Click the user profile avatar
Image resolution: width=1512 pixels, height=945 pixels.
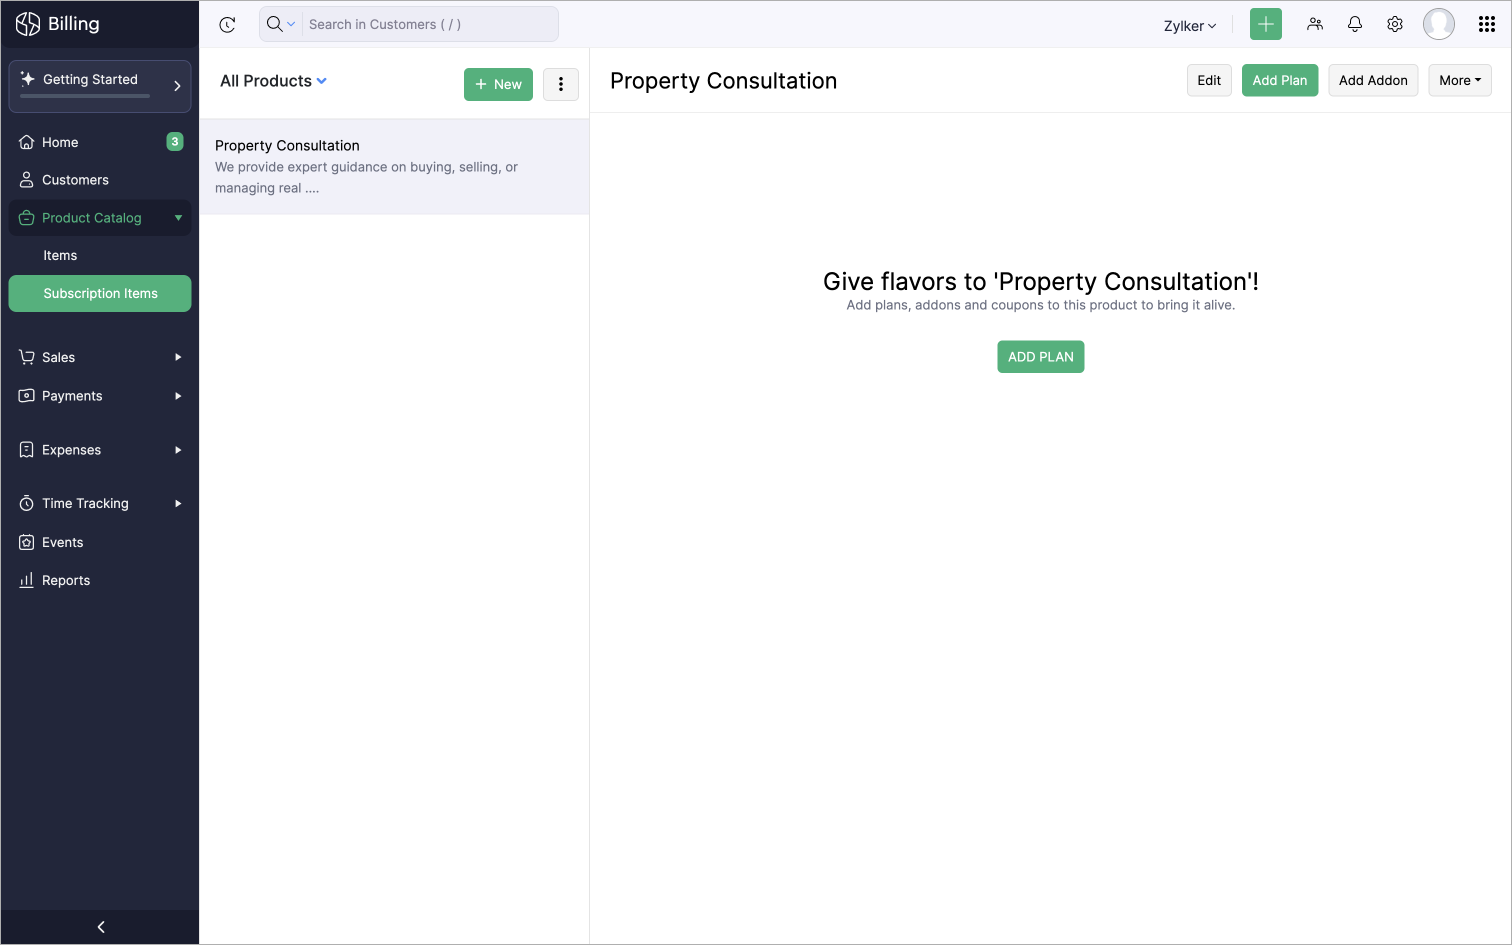pyautogui.click(x=1439, y=24)
